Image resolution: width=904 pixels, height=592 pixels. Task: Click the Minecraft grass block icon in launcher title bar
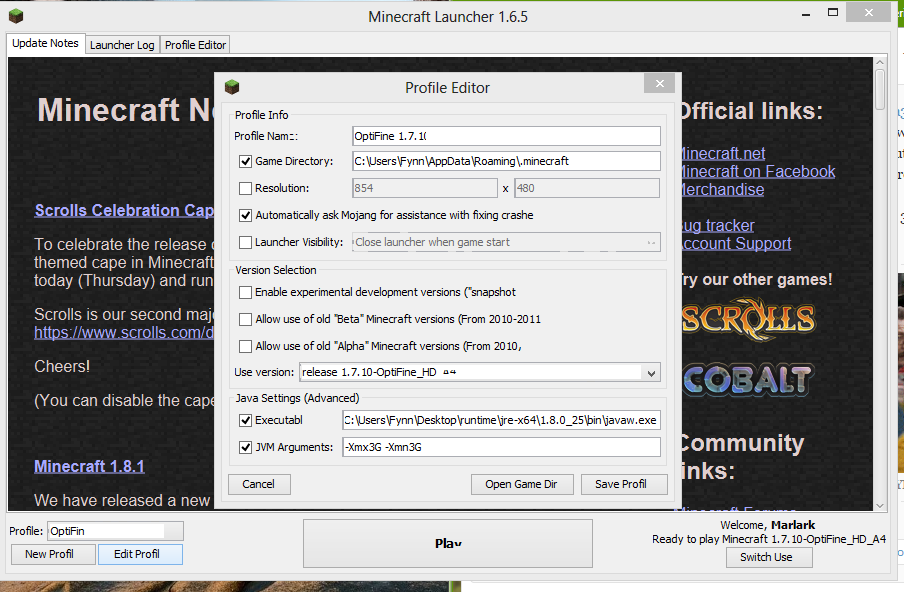[x=16, y=16]
